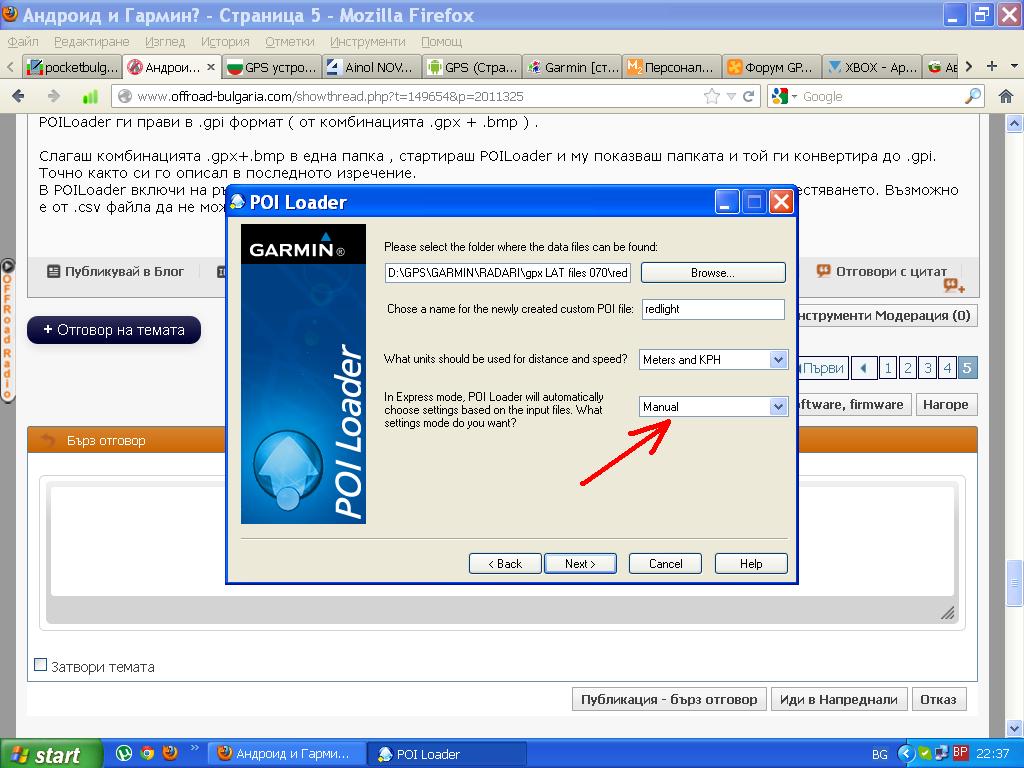The height and width of the screenshot is (768, 1024).
Task: Switch to pocketbulg... tab
Action: tap(72, 67)
